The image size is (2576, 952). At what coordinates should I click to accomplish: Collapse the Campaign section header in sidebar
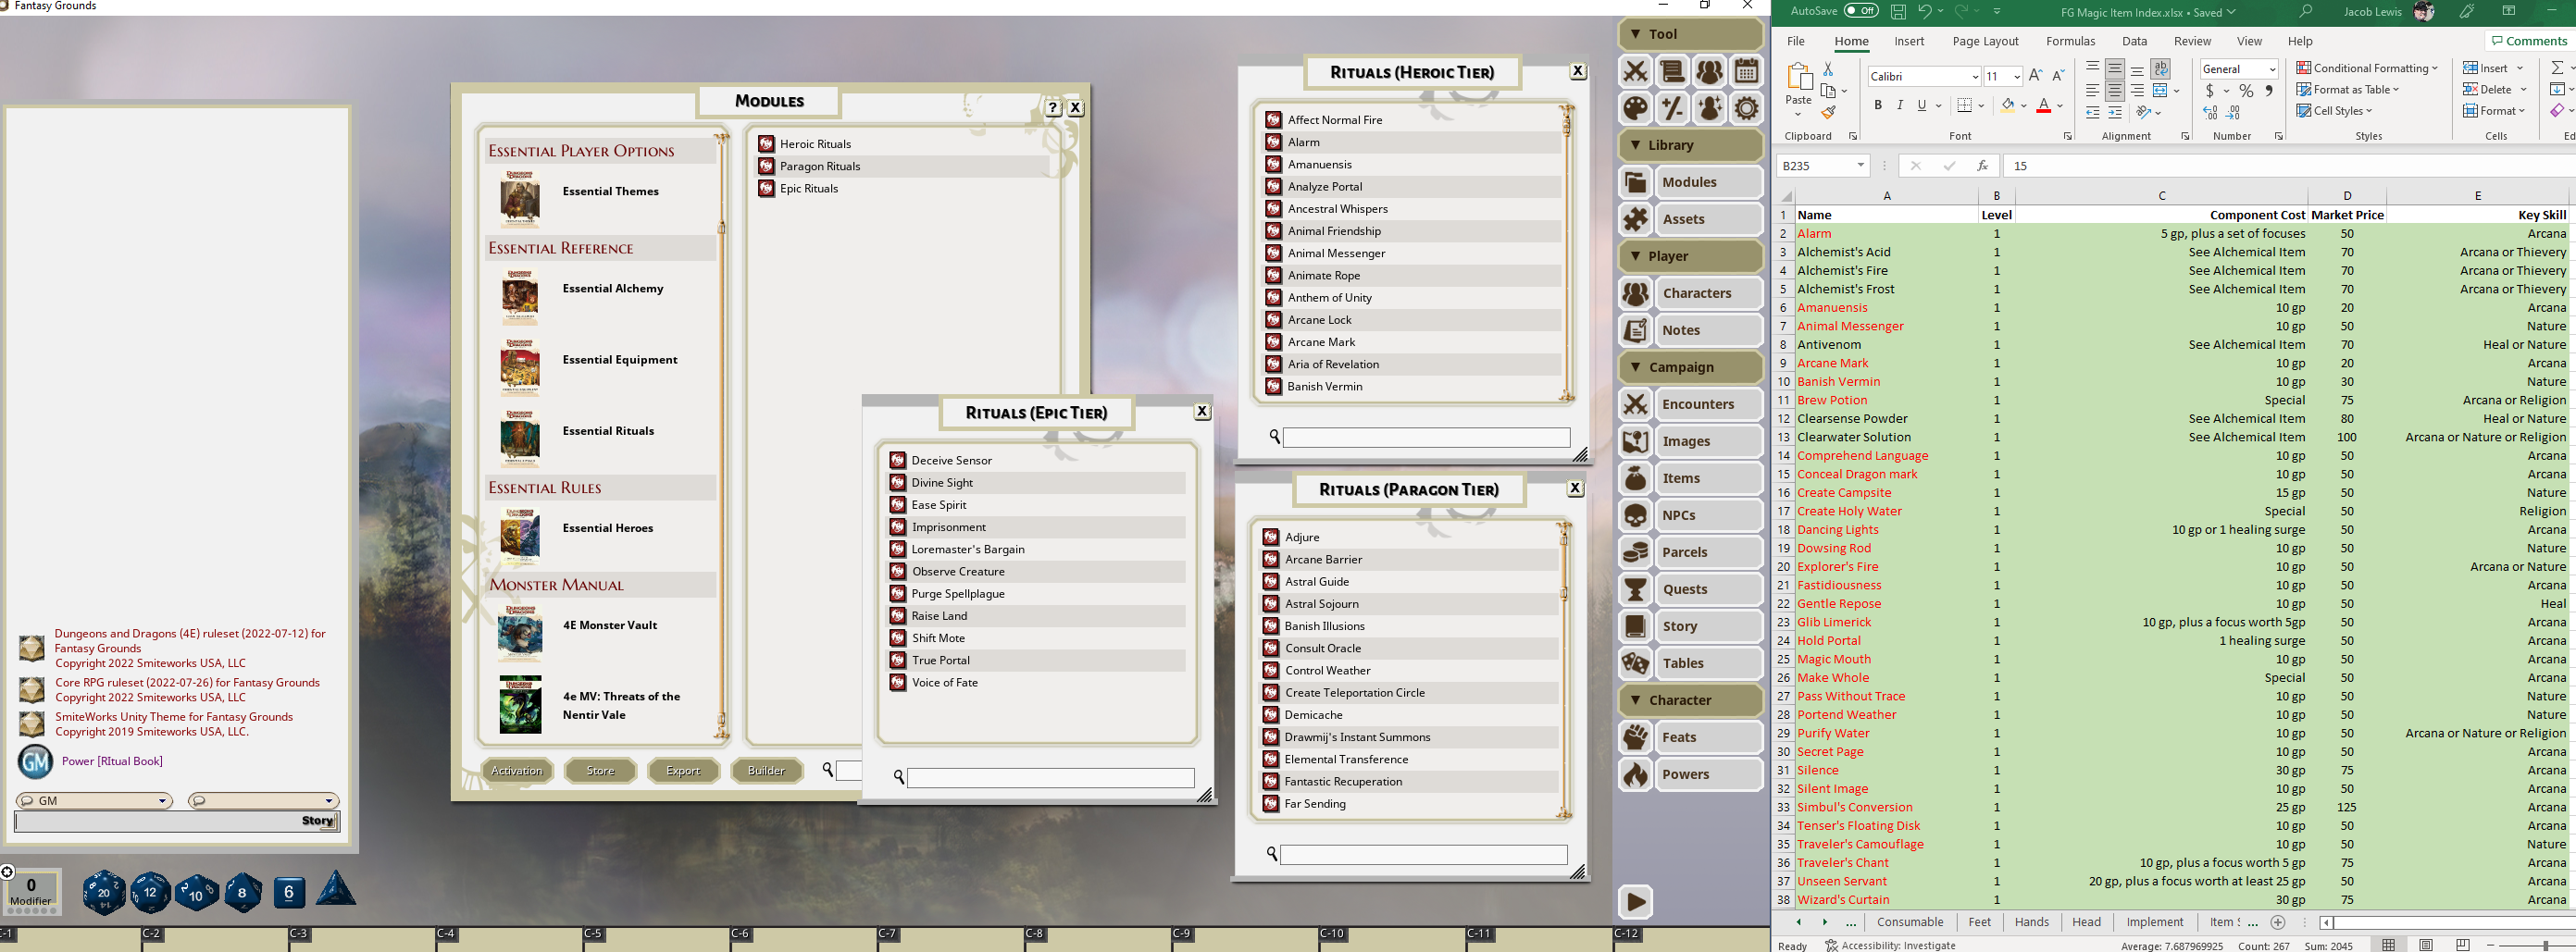[x=1690, y=367]
